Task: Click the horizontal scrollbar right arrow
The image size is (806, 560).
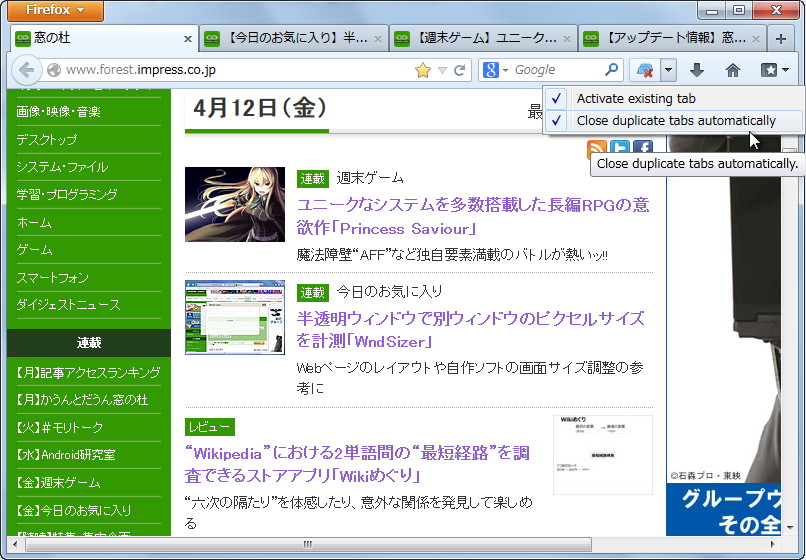Action: [772, 544]
